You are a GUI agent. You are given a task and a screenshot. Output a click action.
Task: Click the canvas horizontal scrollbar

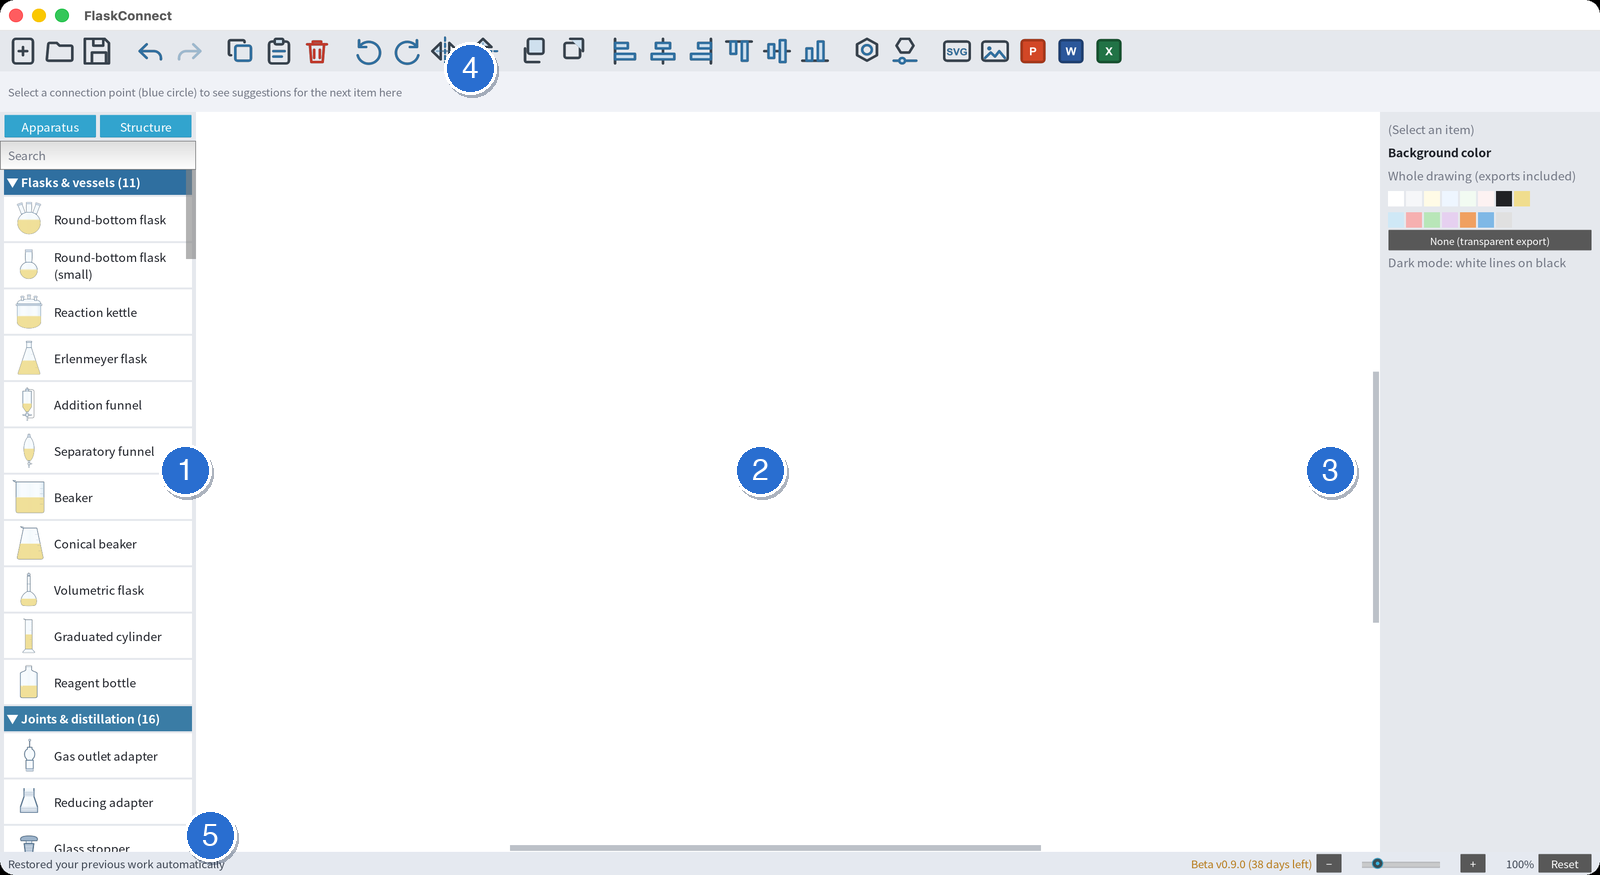pos(775,848)
